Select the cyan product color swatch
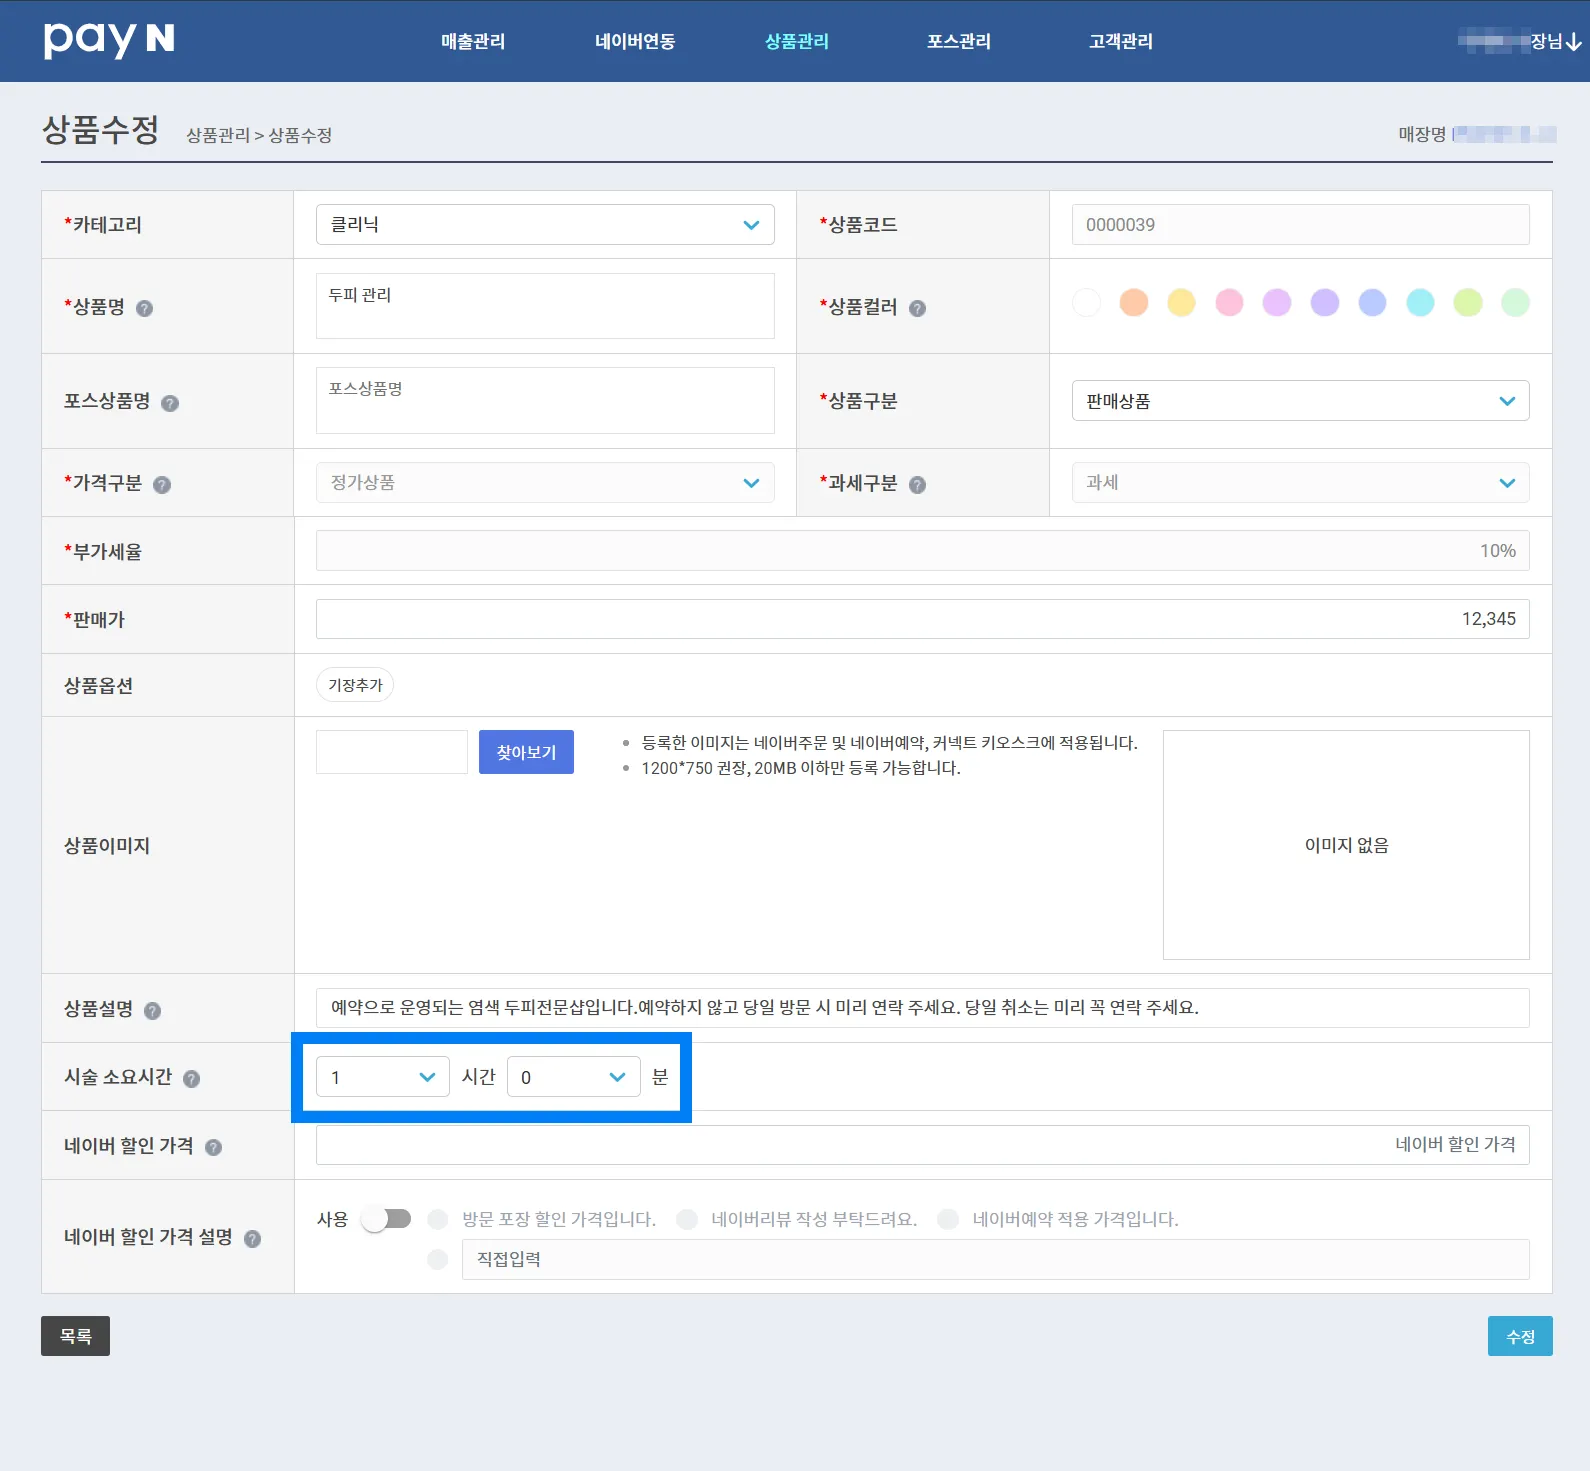 tap(1420, 302)
